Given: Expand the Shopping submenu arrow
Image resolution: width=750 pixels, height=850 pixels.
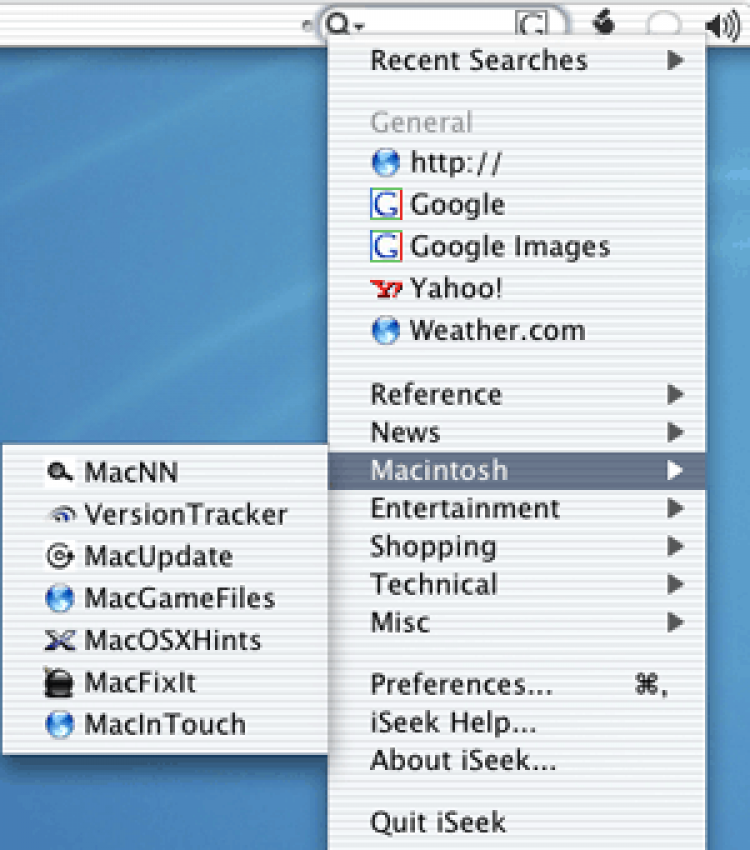Looking at the screenshot, I should click(675, 546).
